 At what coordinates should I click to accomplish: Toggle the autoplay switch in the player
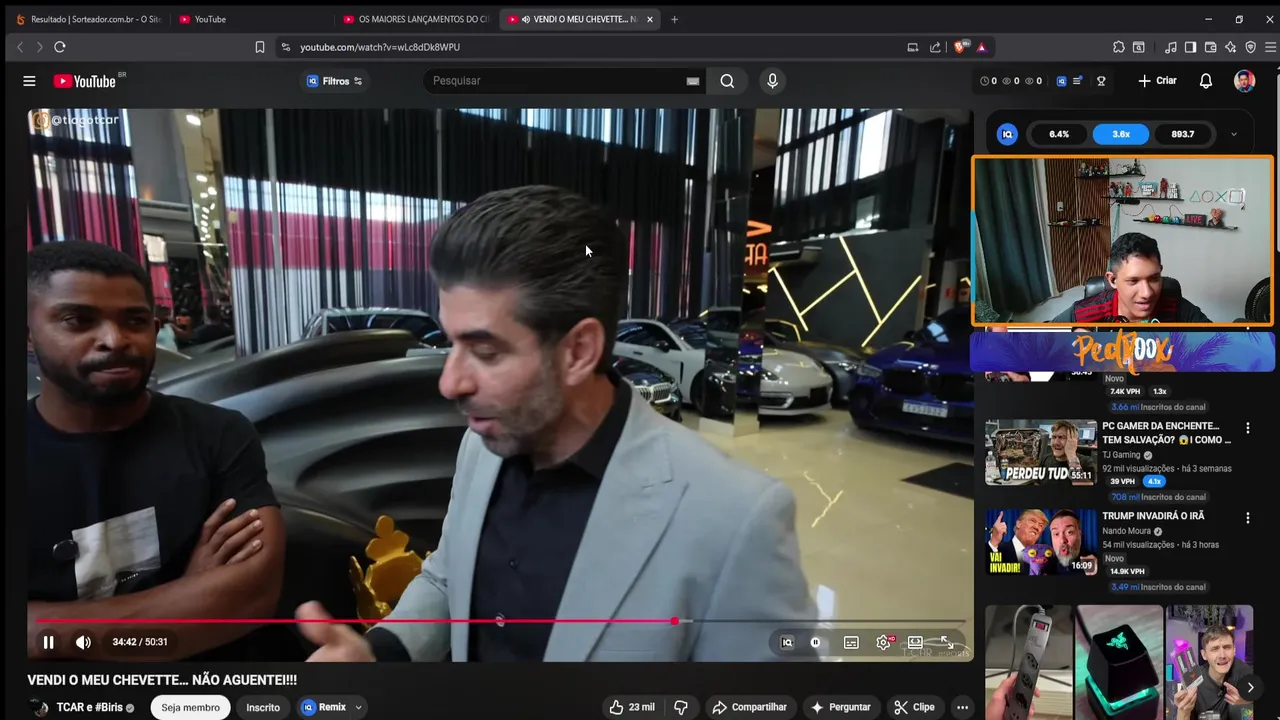(816, 643)
